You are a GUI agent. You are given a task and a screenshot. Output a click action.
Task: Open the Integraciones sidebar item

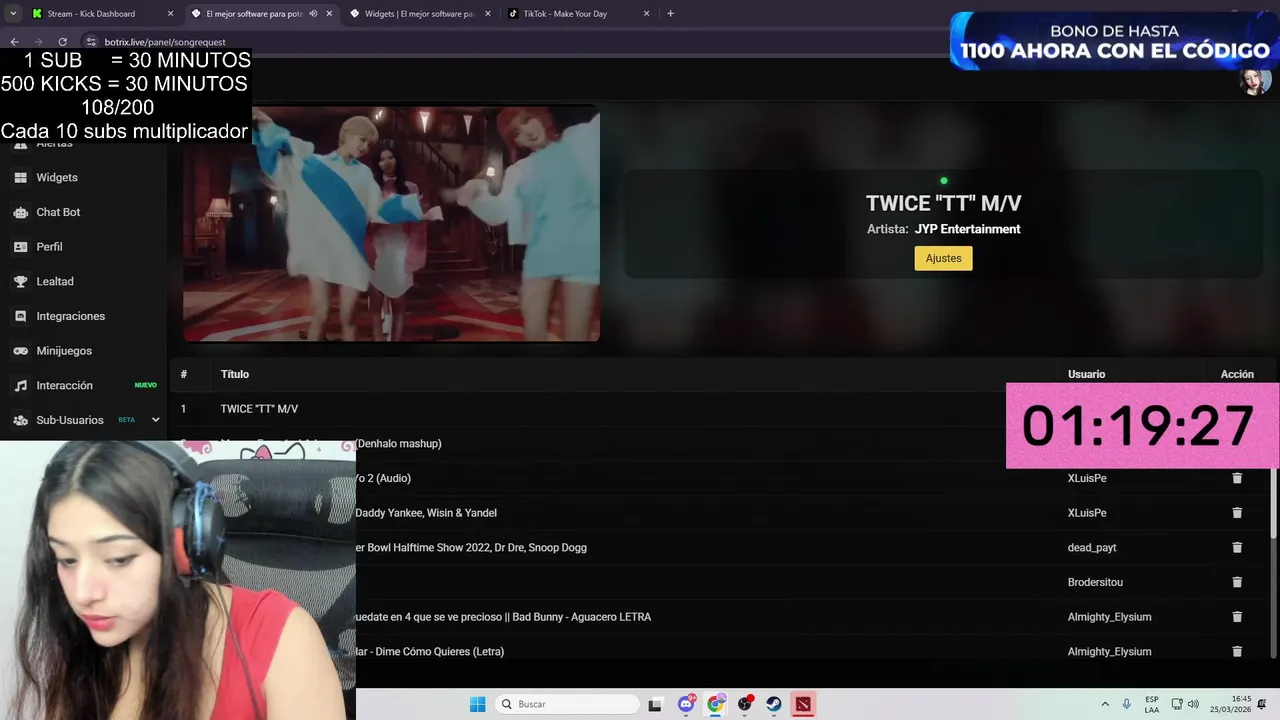(x=70, y=316)
